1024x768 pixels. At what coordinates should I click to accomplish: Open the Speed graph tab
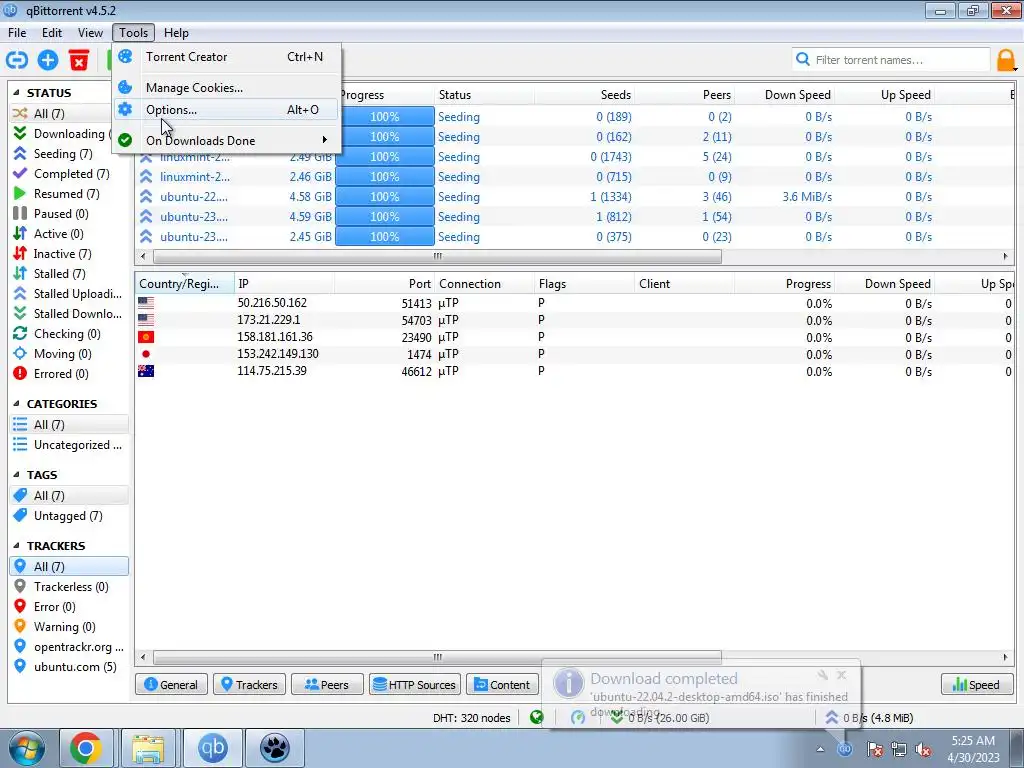(976, 684)
